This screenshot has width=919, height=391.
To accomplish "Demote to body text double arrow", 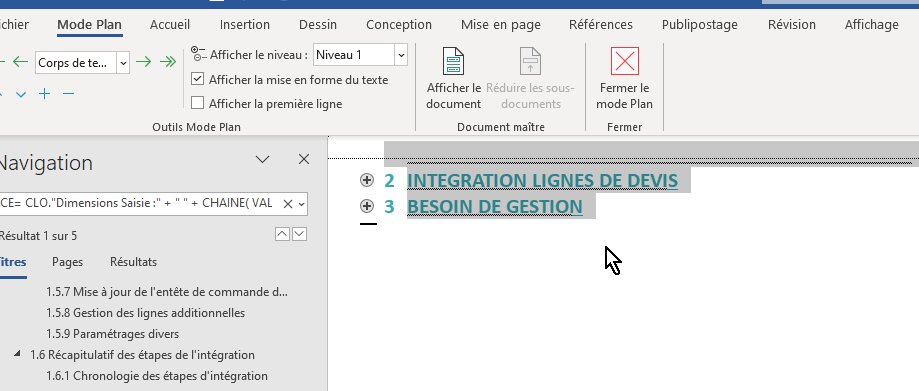I will pyautogui.click(x=168, y=62).
